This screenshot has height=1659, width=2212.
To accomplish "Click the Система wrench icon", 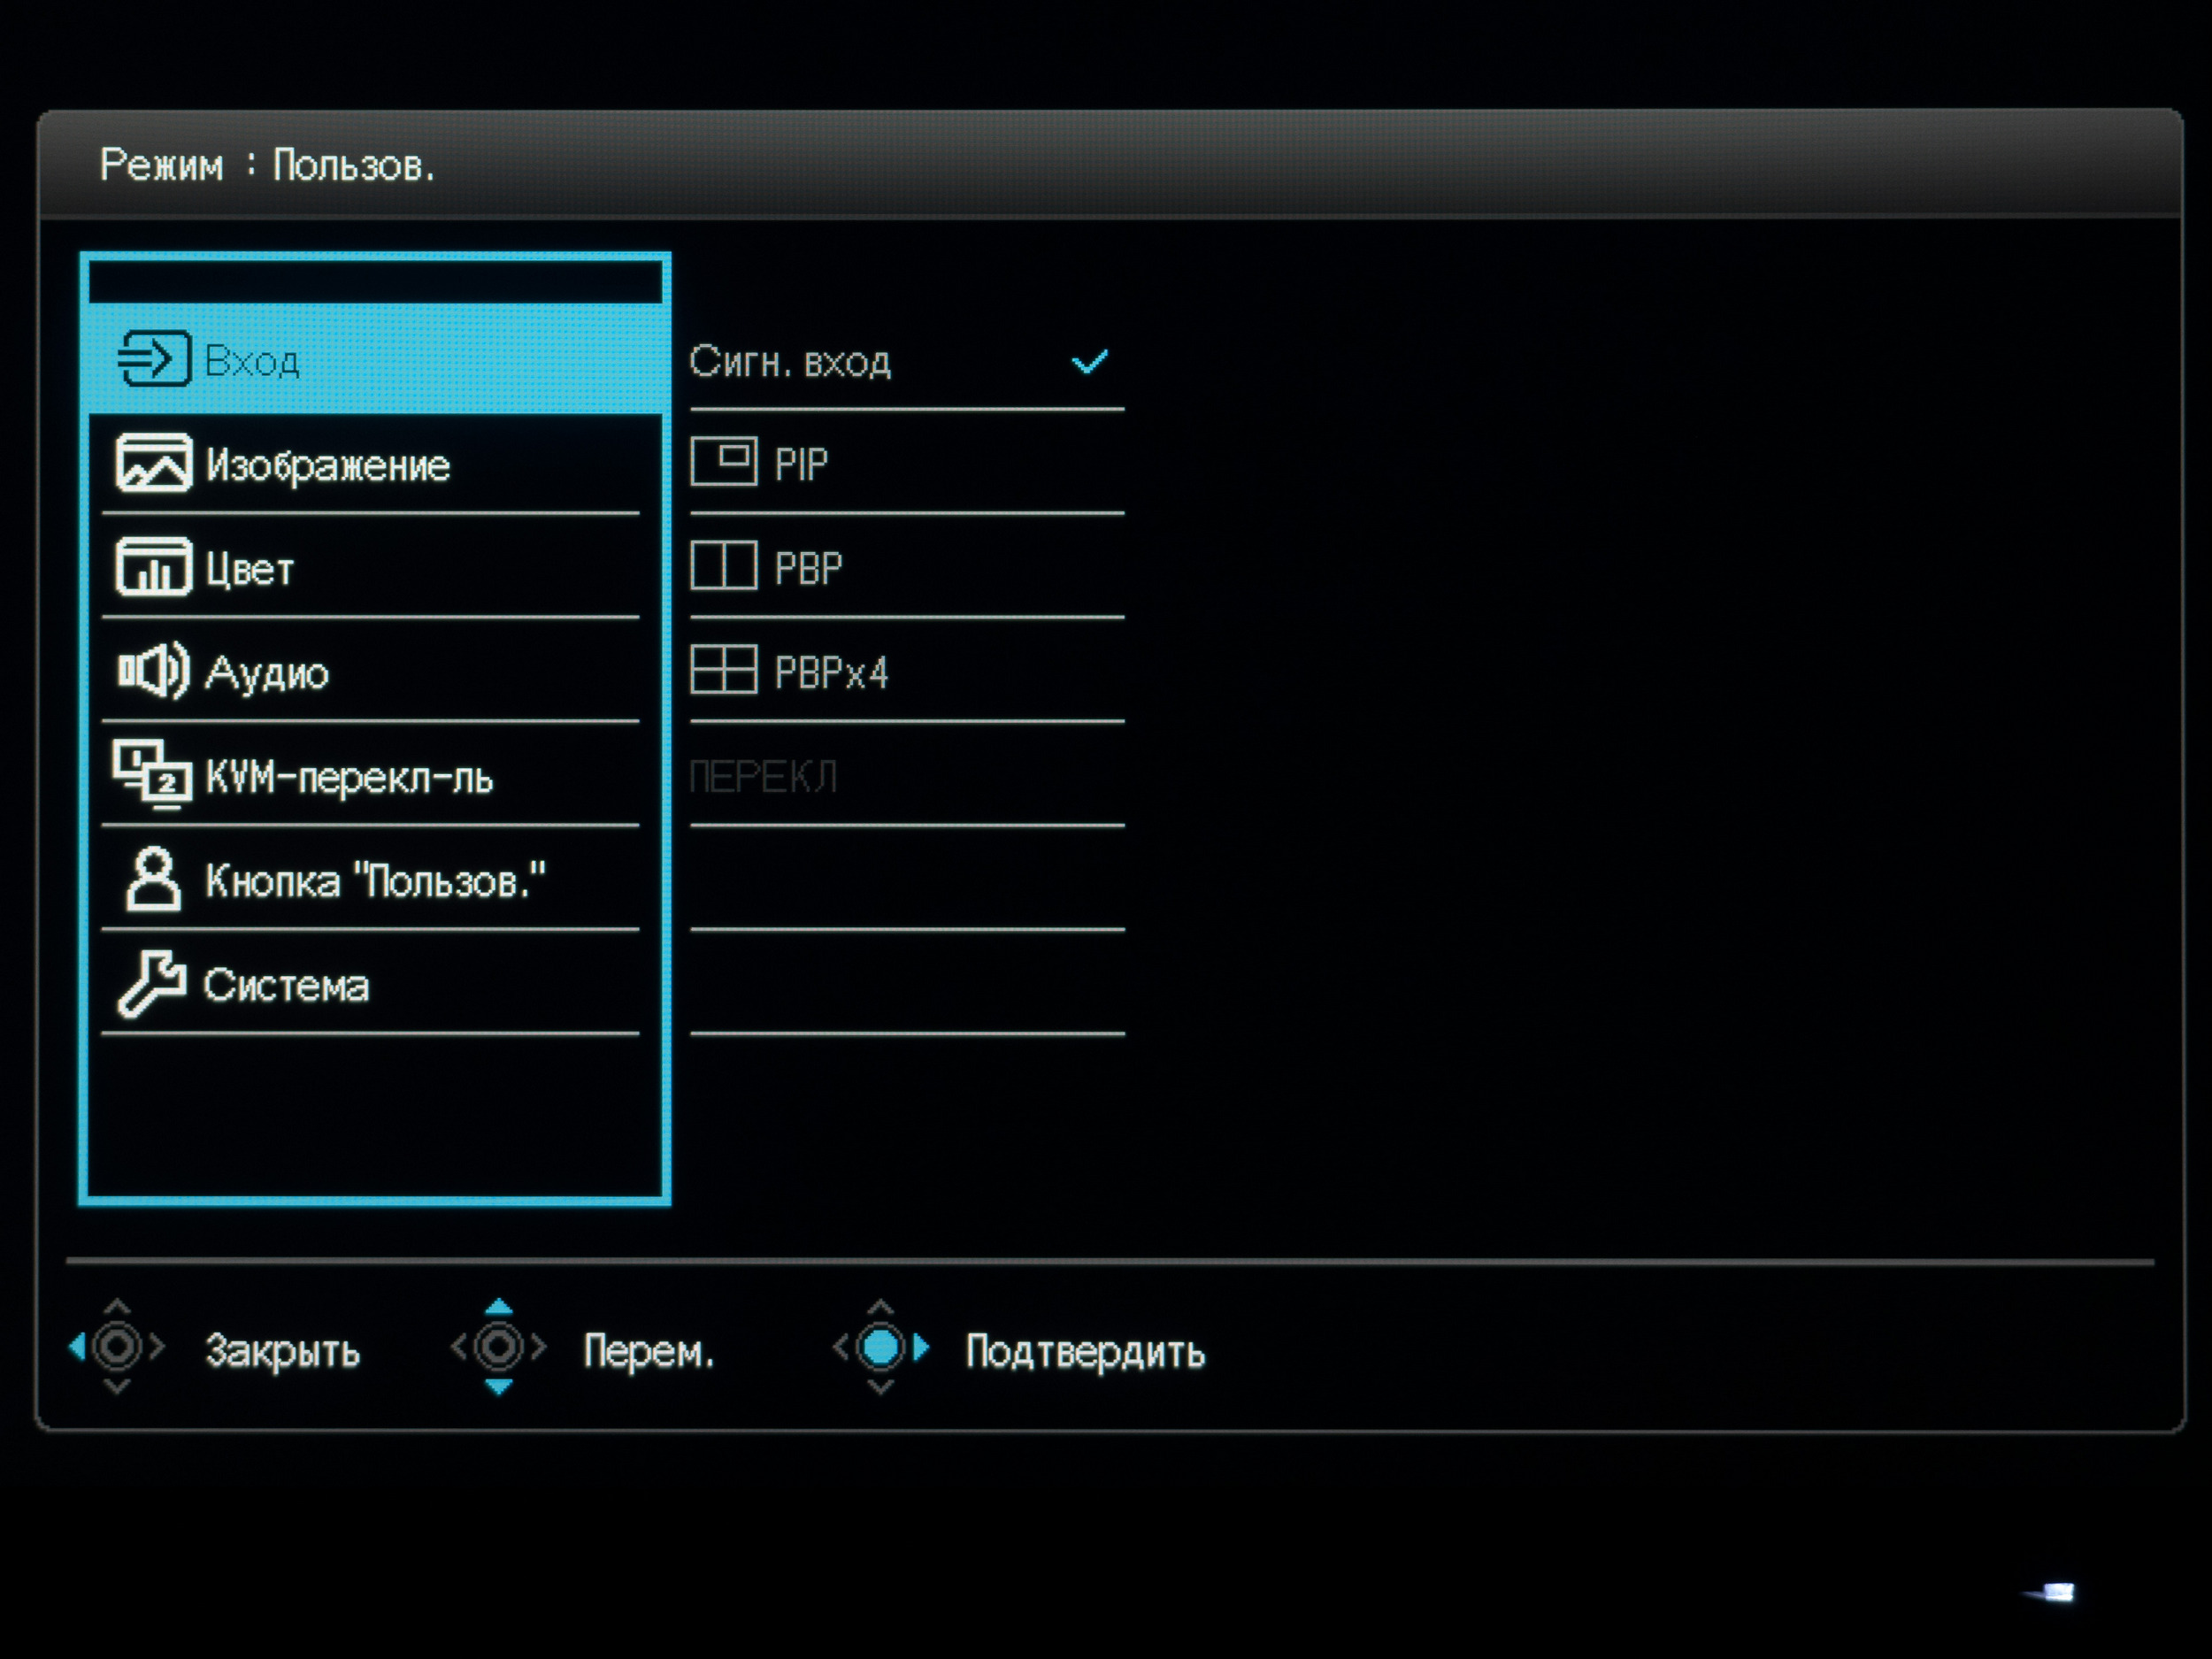I will click(x=152, y=984).
